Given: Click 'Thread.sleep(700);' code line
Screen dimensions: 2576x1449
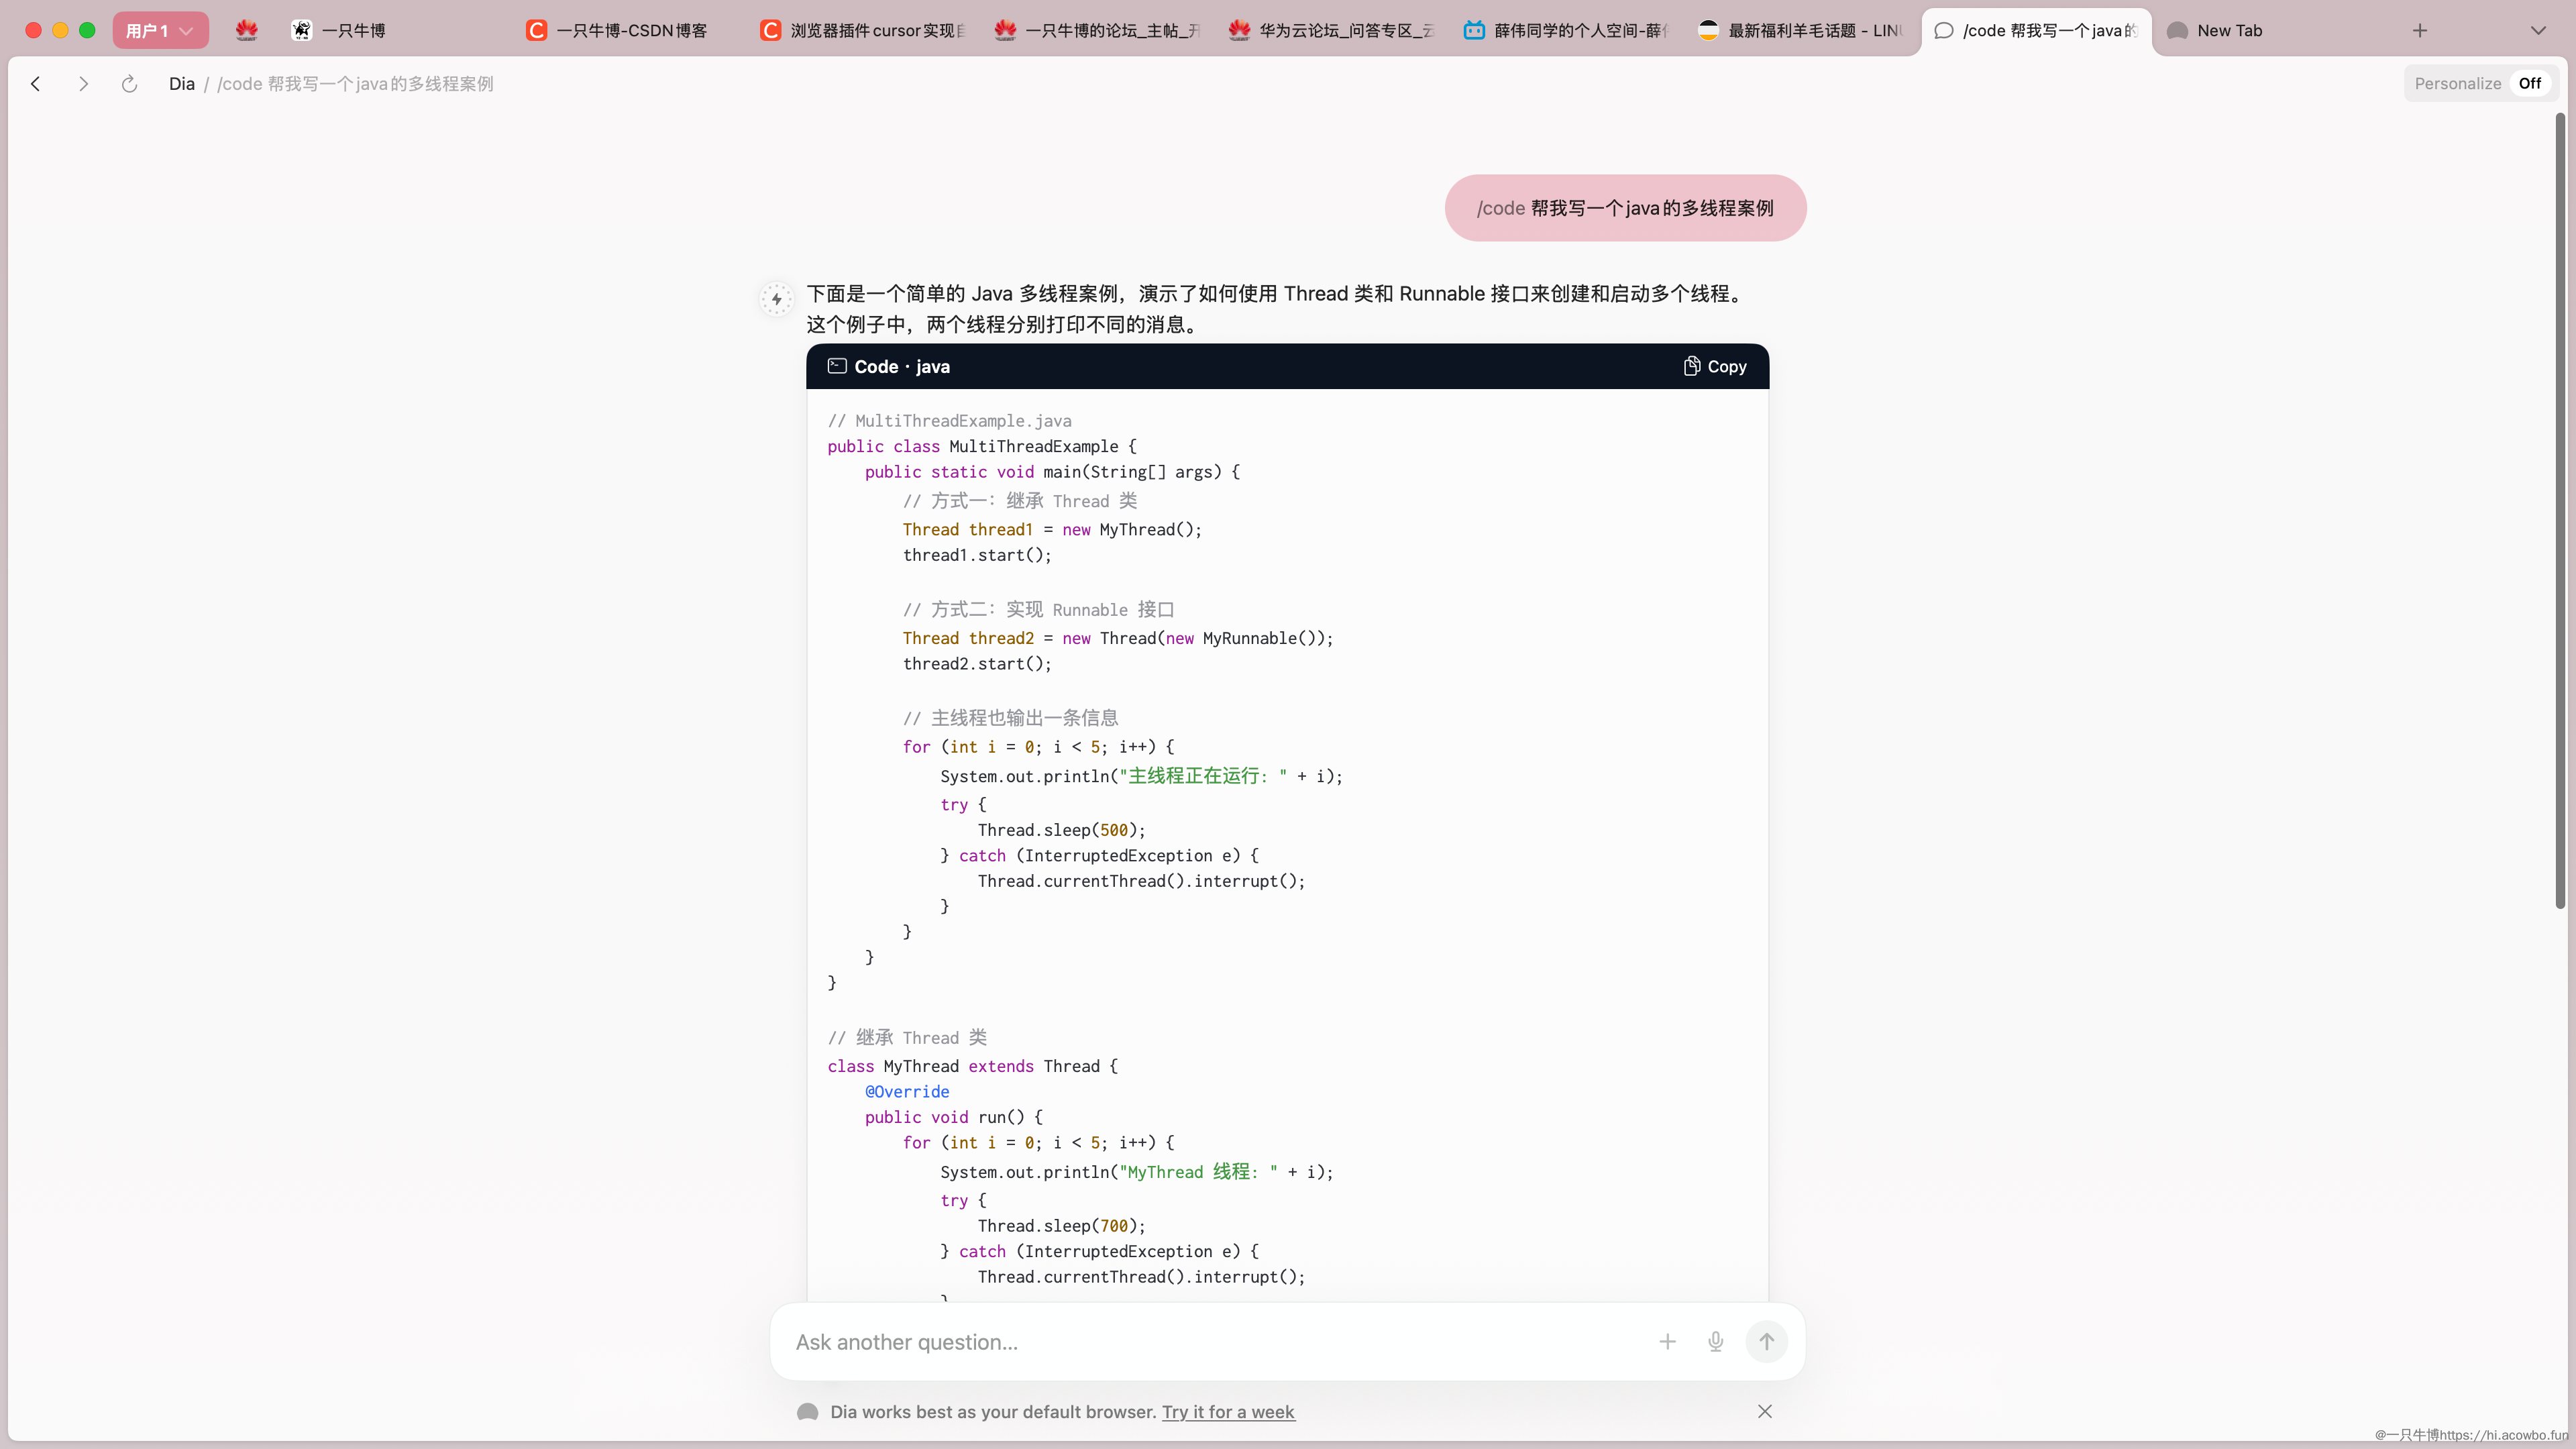Looking at the screenshot, I should (x=1062, y=1226).
